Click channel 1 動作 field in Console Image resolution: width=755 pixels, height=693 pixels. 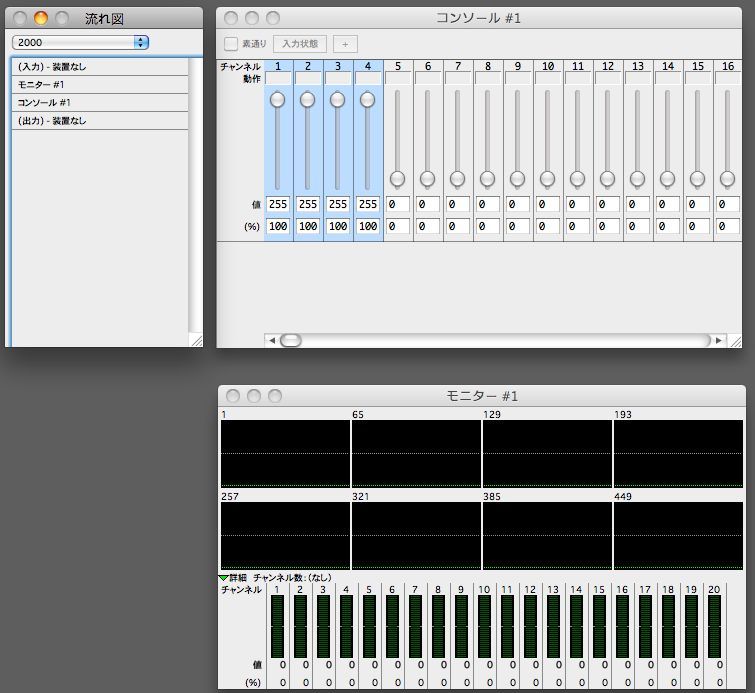point(278,78)
